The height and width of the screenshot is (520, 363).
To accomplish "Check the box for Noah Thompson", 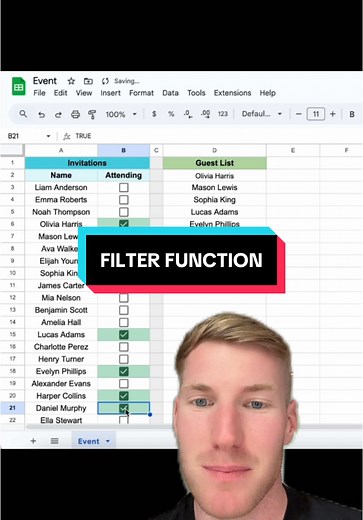I will pyautogui.click(x=124, y=212).
